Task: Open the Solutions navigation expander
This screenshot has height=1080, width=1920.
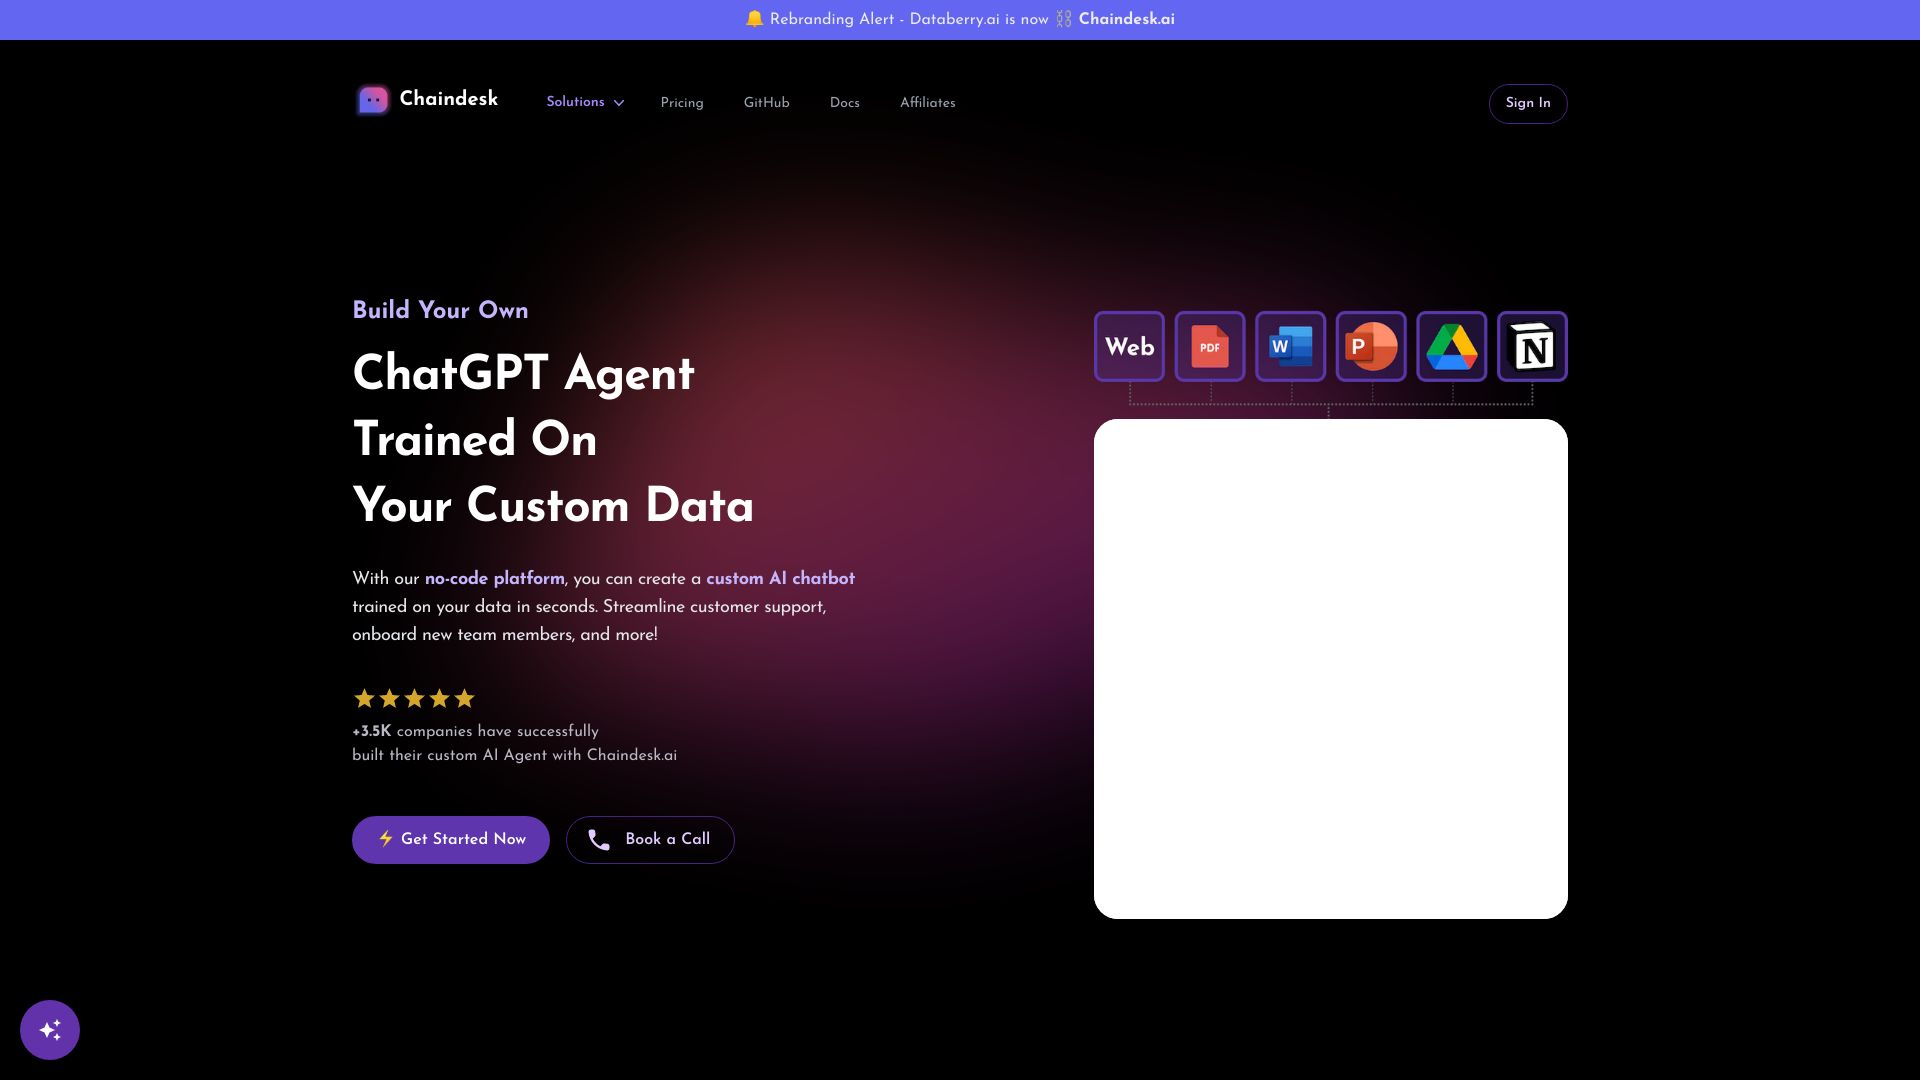Action: pyautogui.click(x=587, y=102)
